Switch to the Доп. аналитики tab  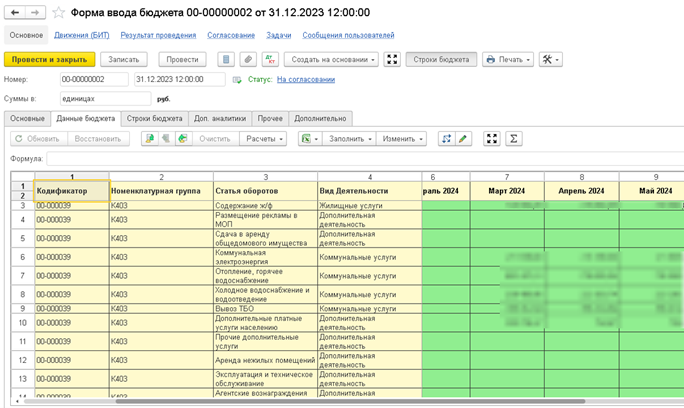[x=220, y=118]
